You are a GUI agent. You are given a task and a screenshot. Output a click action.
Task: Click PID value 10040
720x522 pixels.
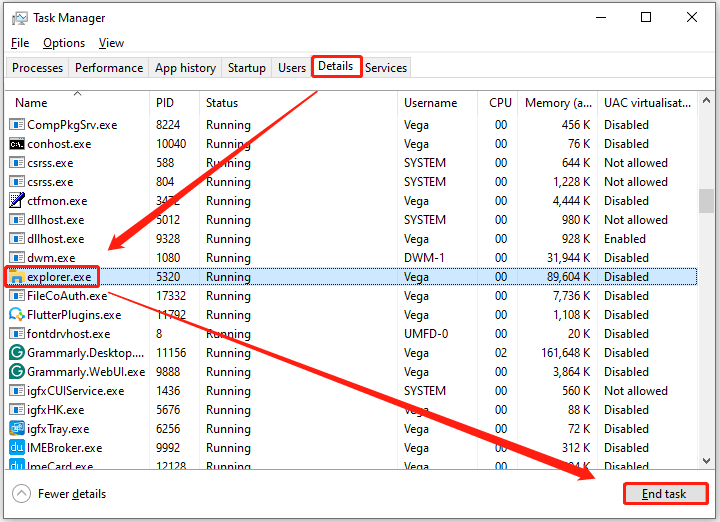click(171, 144)
